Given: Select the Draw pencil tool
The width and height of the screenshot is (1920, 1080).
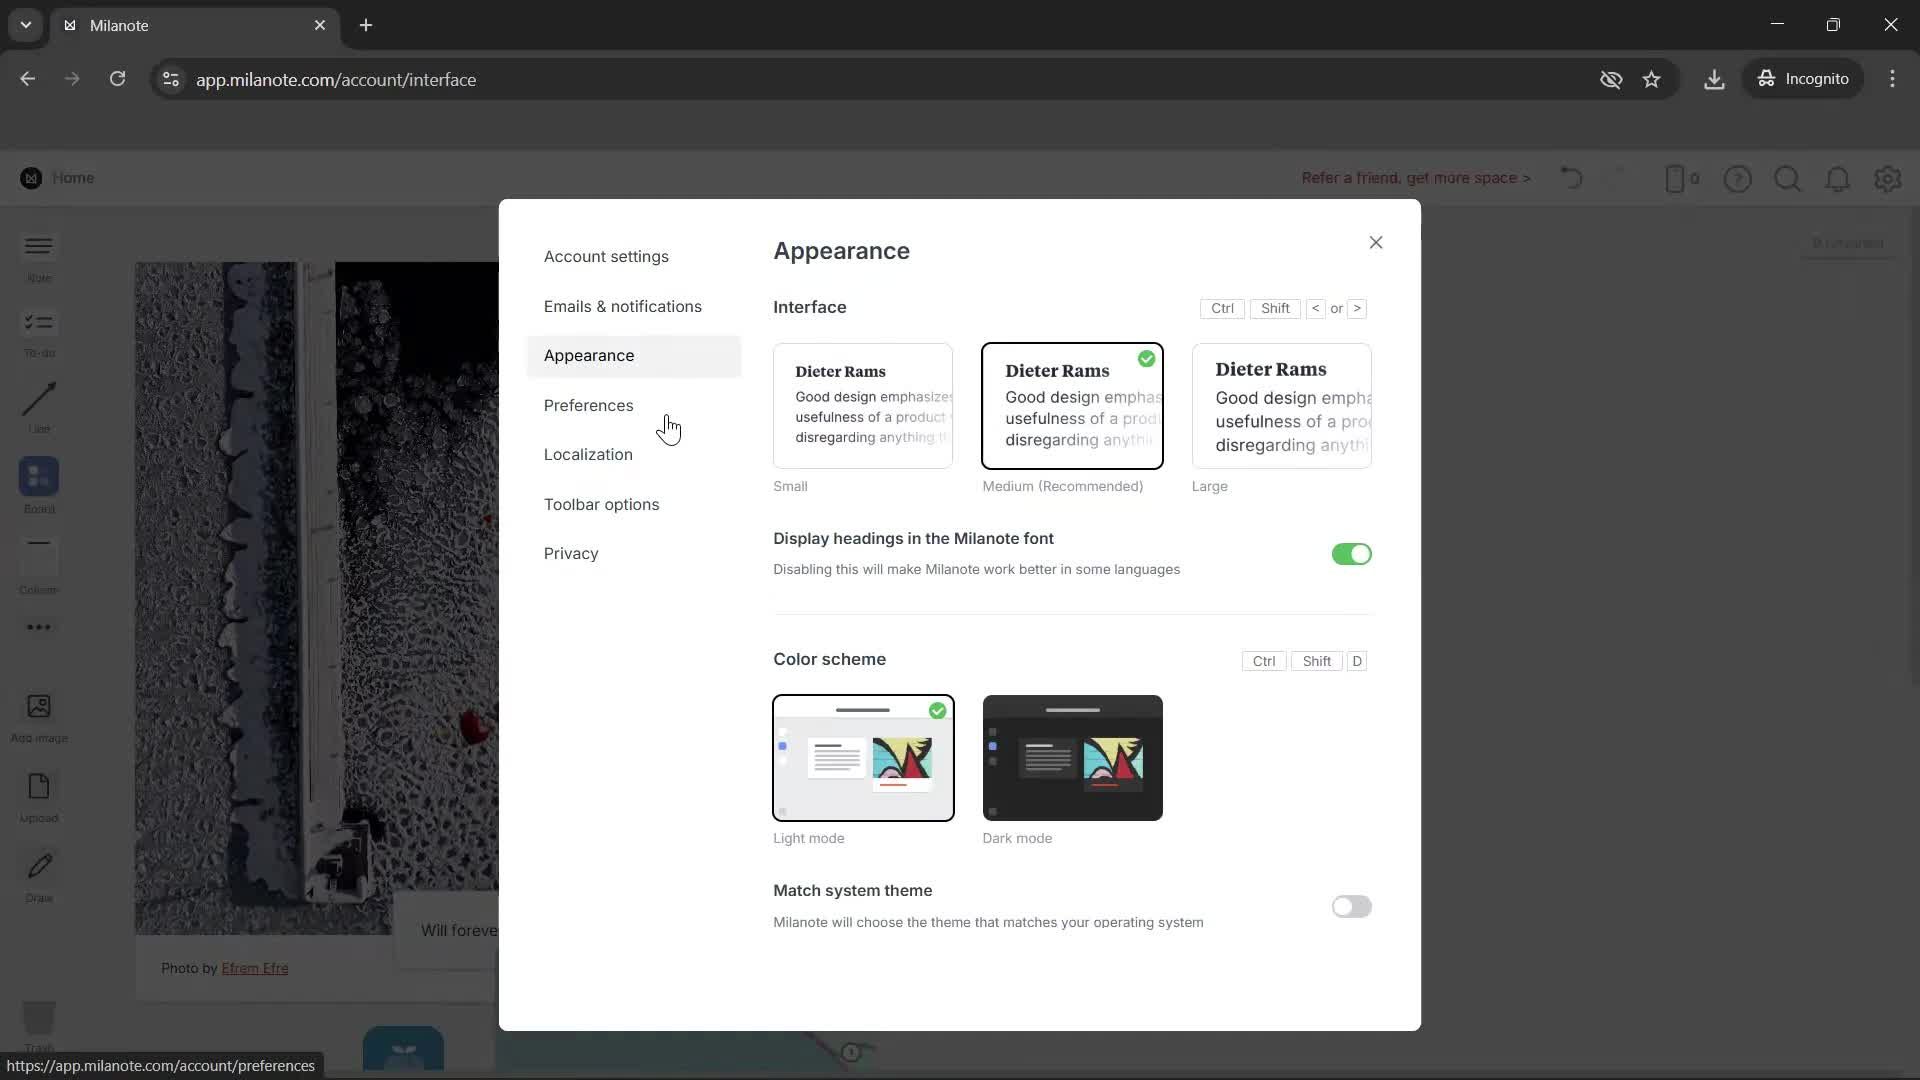Looking at the screenshot, I should [39, 866].
